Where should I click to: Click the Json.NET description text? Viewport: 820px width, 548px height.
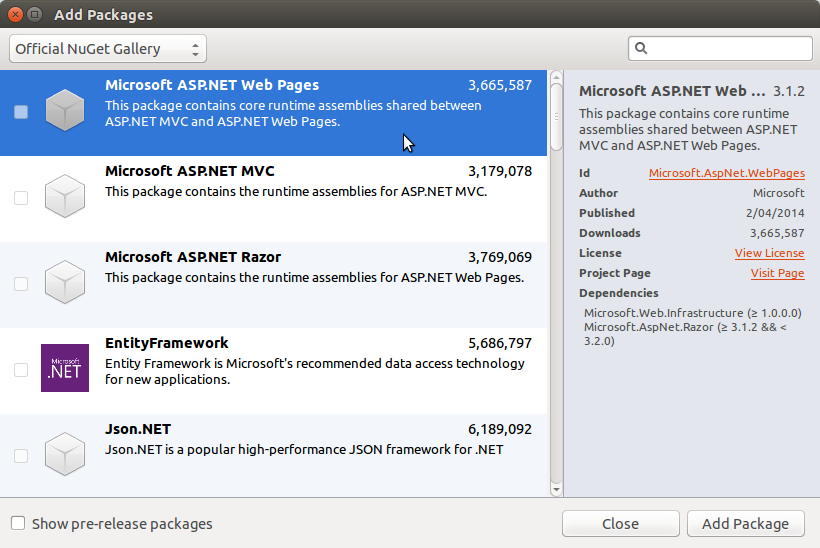coord(304,450)
